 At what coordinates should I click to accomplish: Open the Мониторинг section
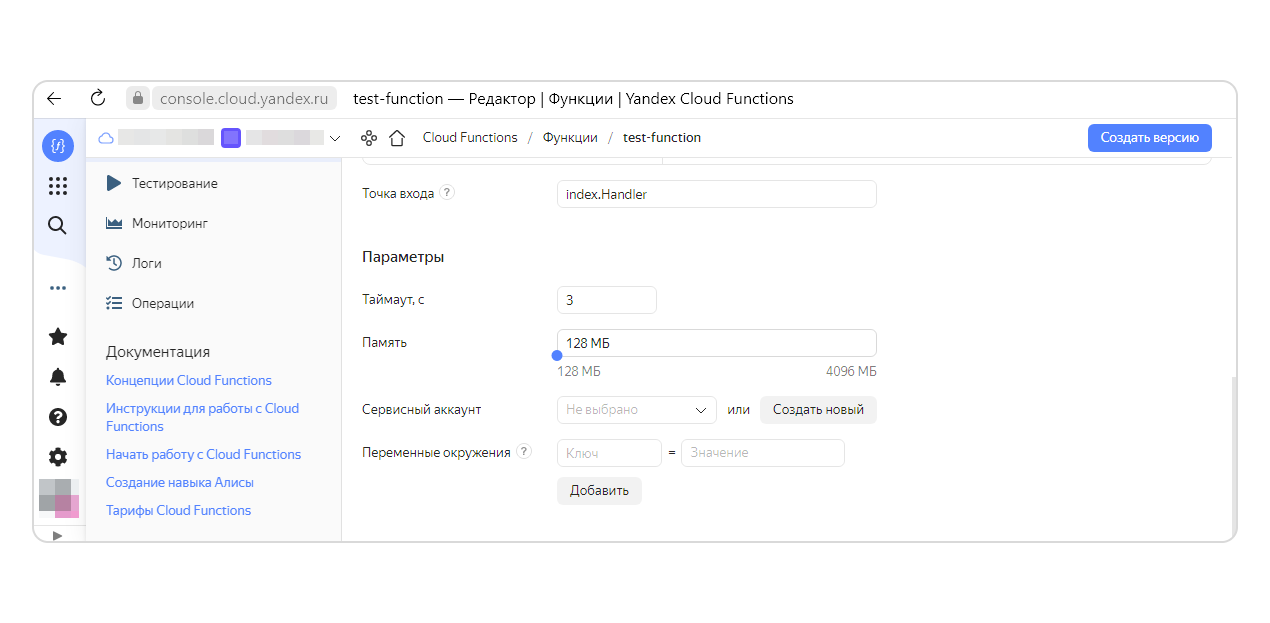157,223
